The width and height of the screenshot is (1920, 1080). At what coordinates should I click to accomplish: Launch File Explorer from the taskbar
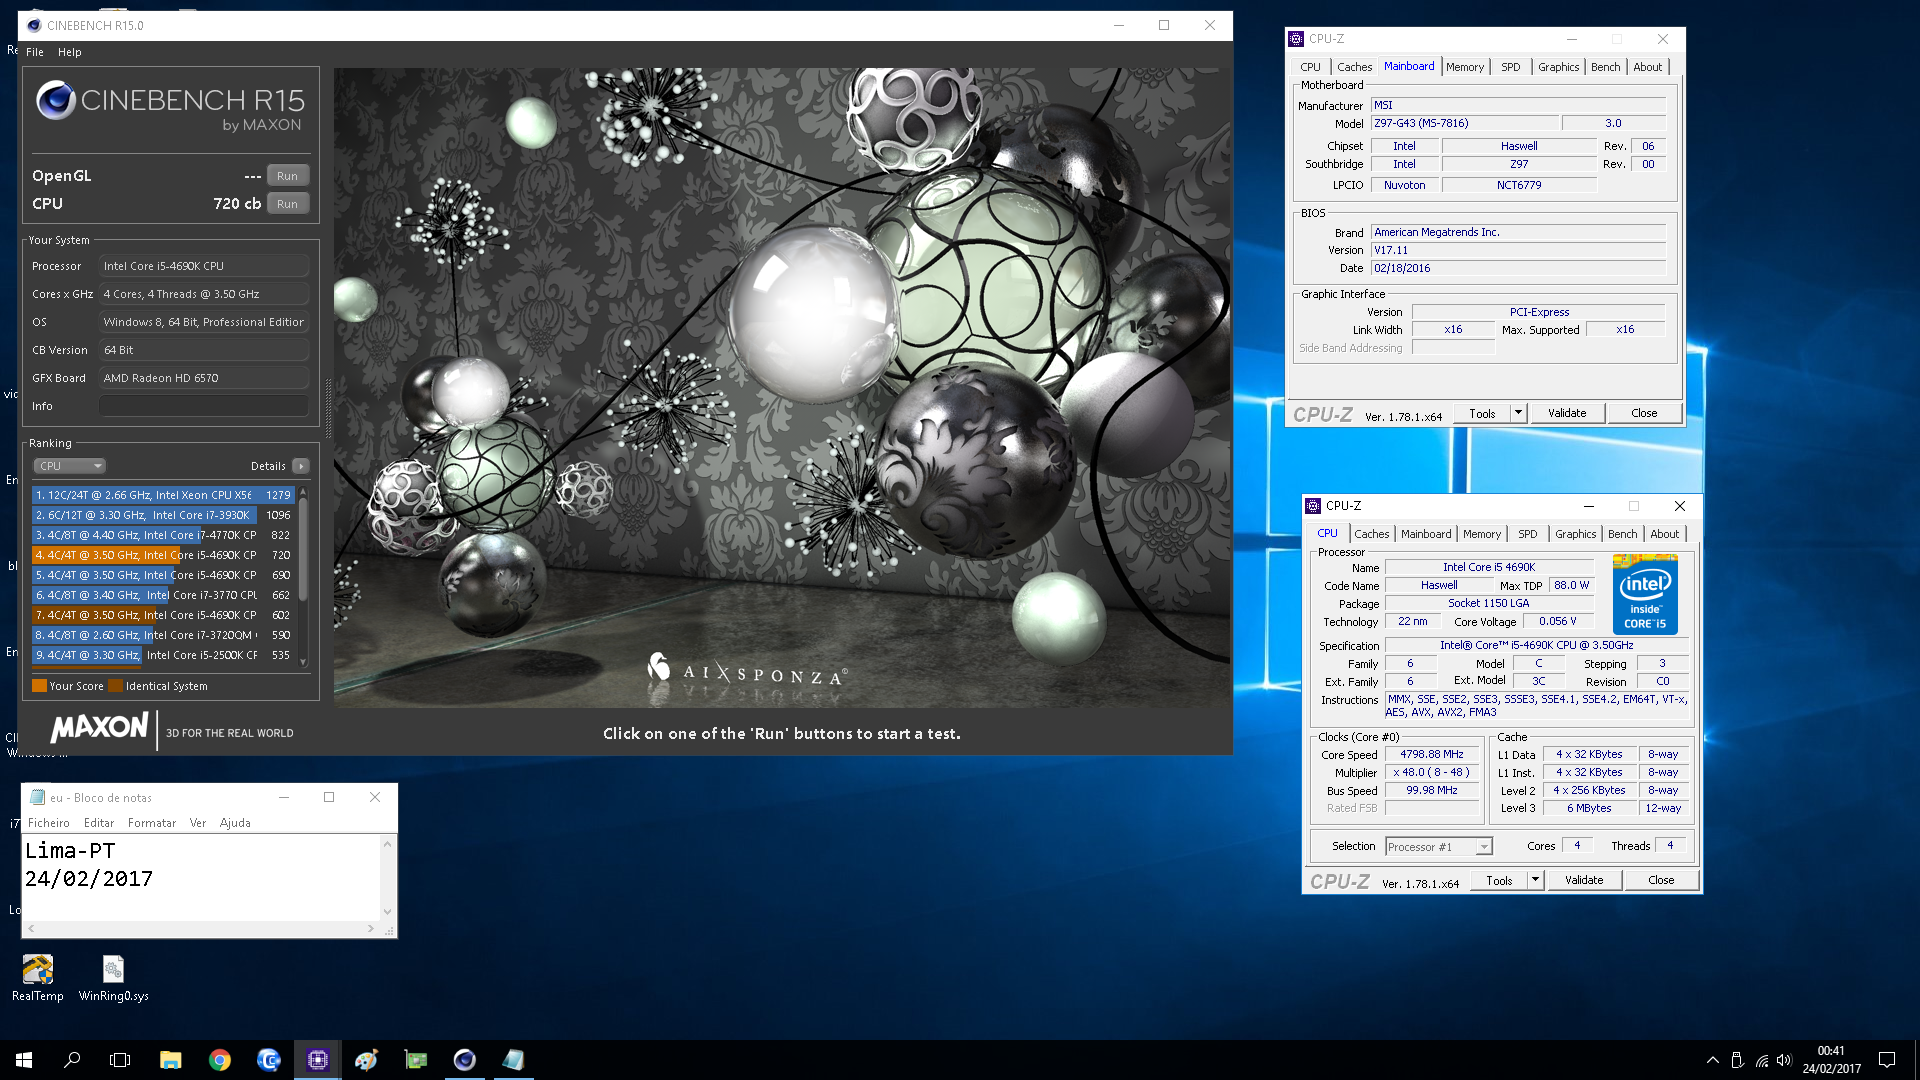(170, 1060)
